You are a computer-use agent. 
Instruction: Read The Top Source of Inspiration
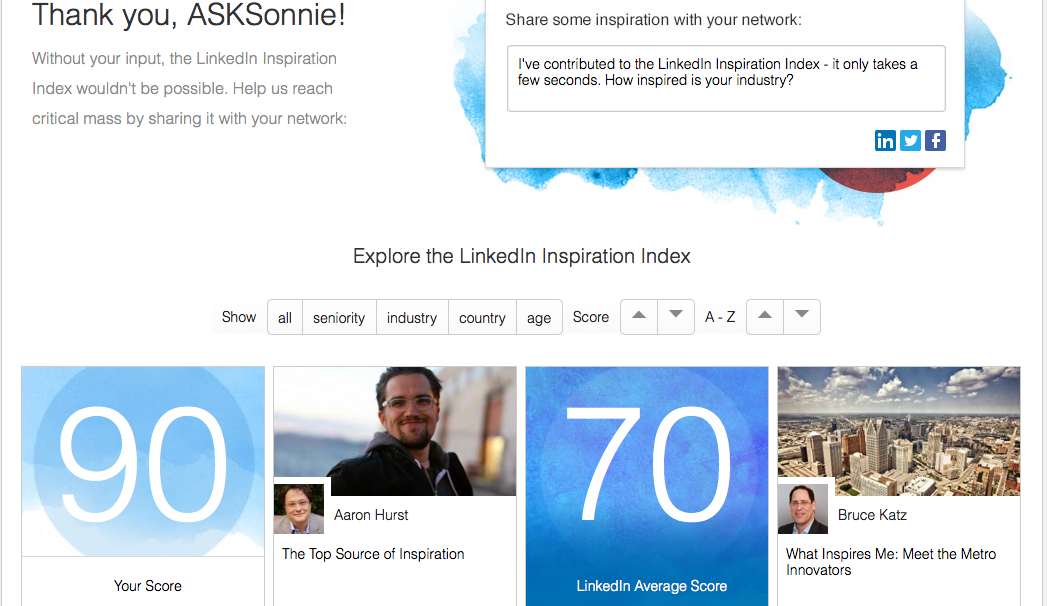(x=373, y=554)
